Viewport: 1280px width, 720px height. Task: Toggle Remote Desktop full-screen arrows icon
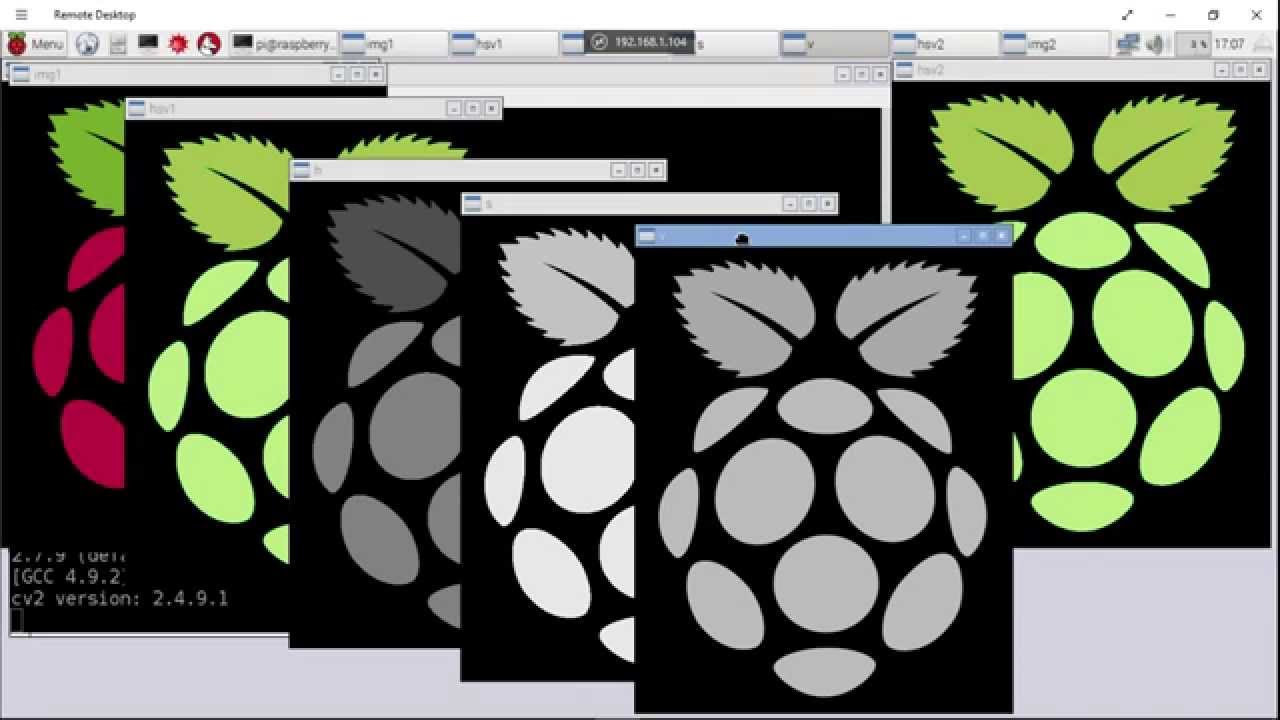(1128, 15)
